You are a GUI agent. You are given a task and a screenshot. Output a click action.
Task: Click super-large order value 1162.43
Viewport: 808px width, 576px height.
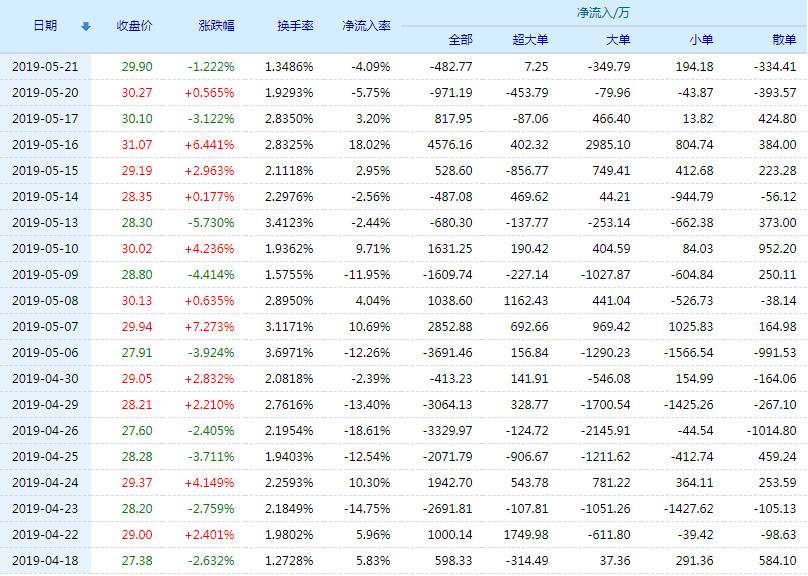tap(526, 300)
